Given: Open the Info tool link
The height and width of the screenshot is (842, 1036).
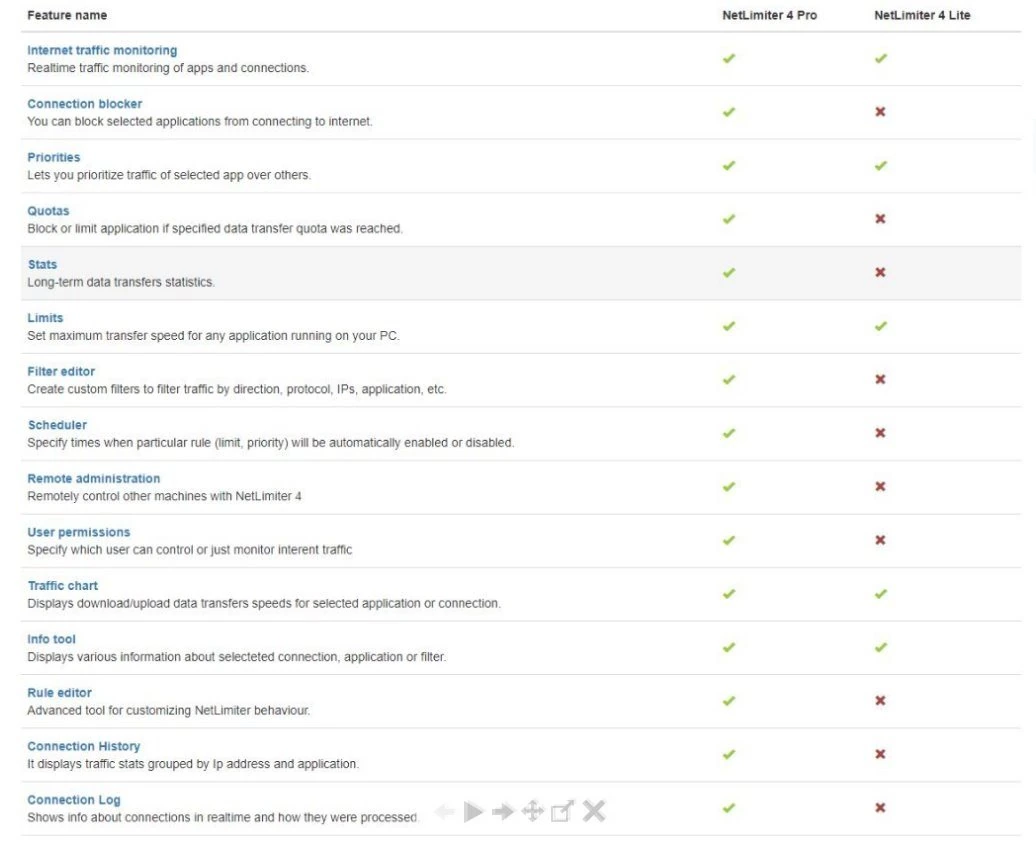Looking at the screenshot, I should pos(51,639).
